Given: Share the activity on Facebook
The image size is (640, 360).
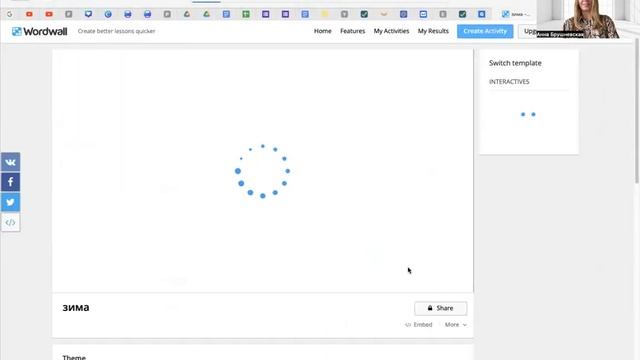Looking at the screenshot, I should pyautogui.click(x=10, y=182).
